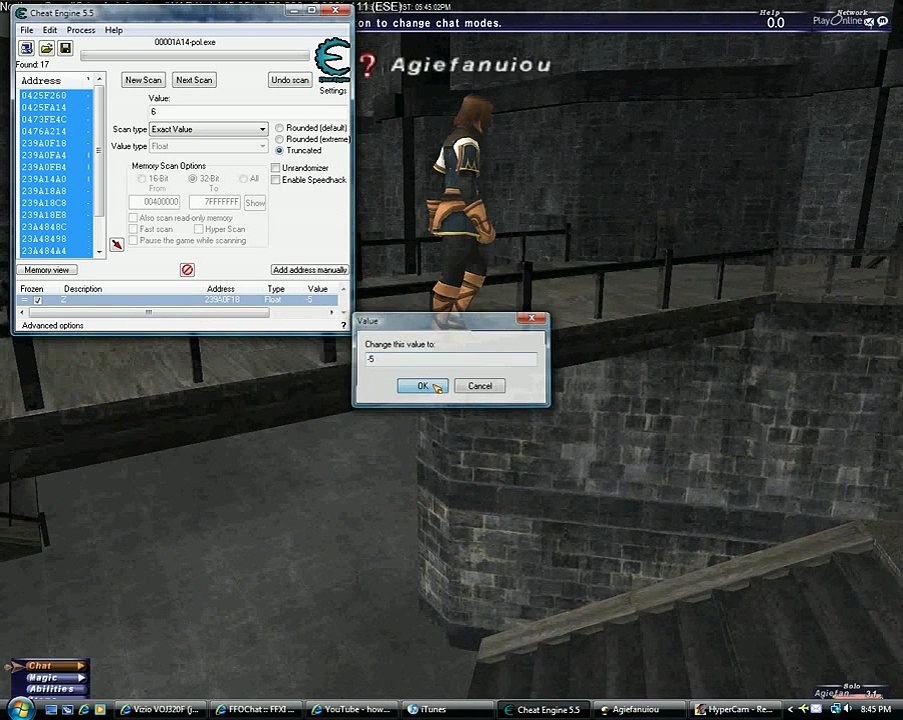Click the Show button in Memory Scan Options

[255, 203]
